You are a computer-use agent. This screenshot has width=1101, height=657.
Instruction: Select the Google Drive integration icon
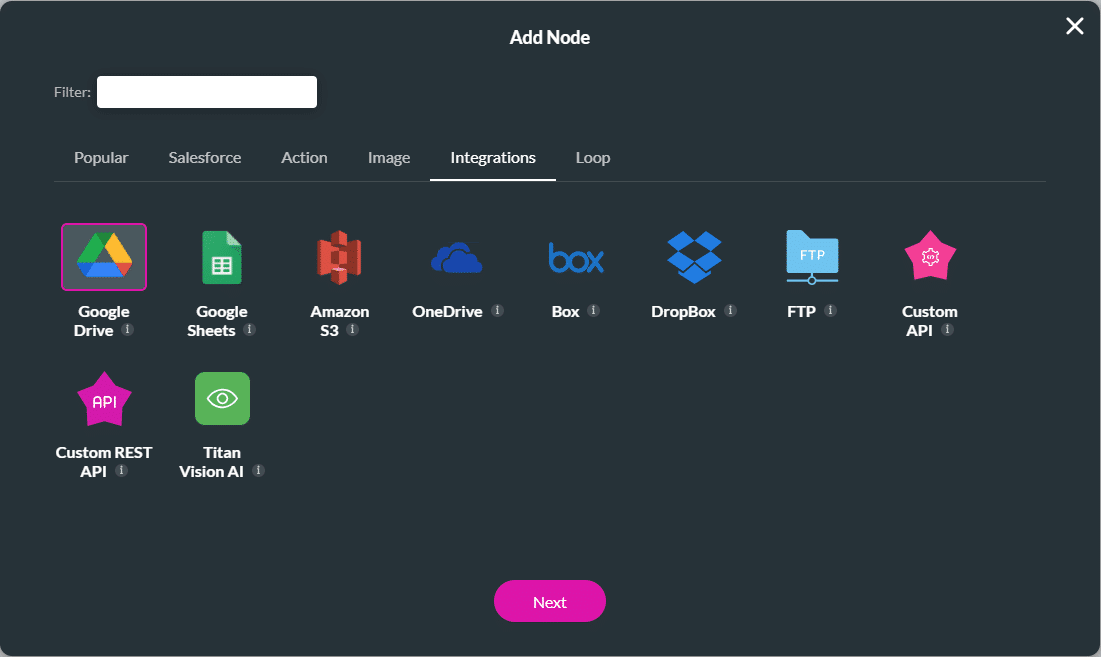pos(104,256)
